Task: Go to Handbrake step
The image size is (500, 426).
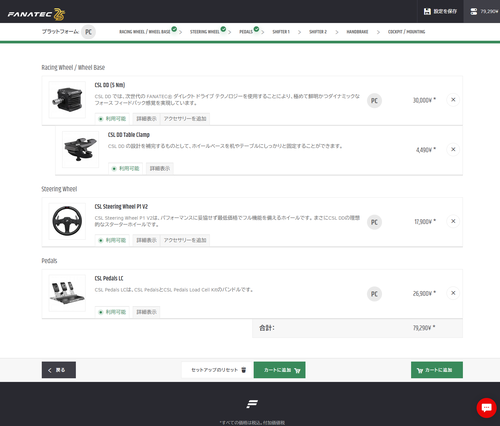Action: coord(357,32)
